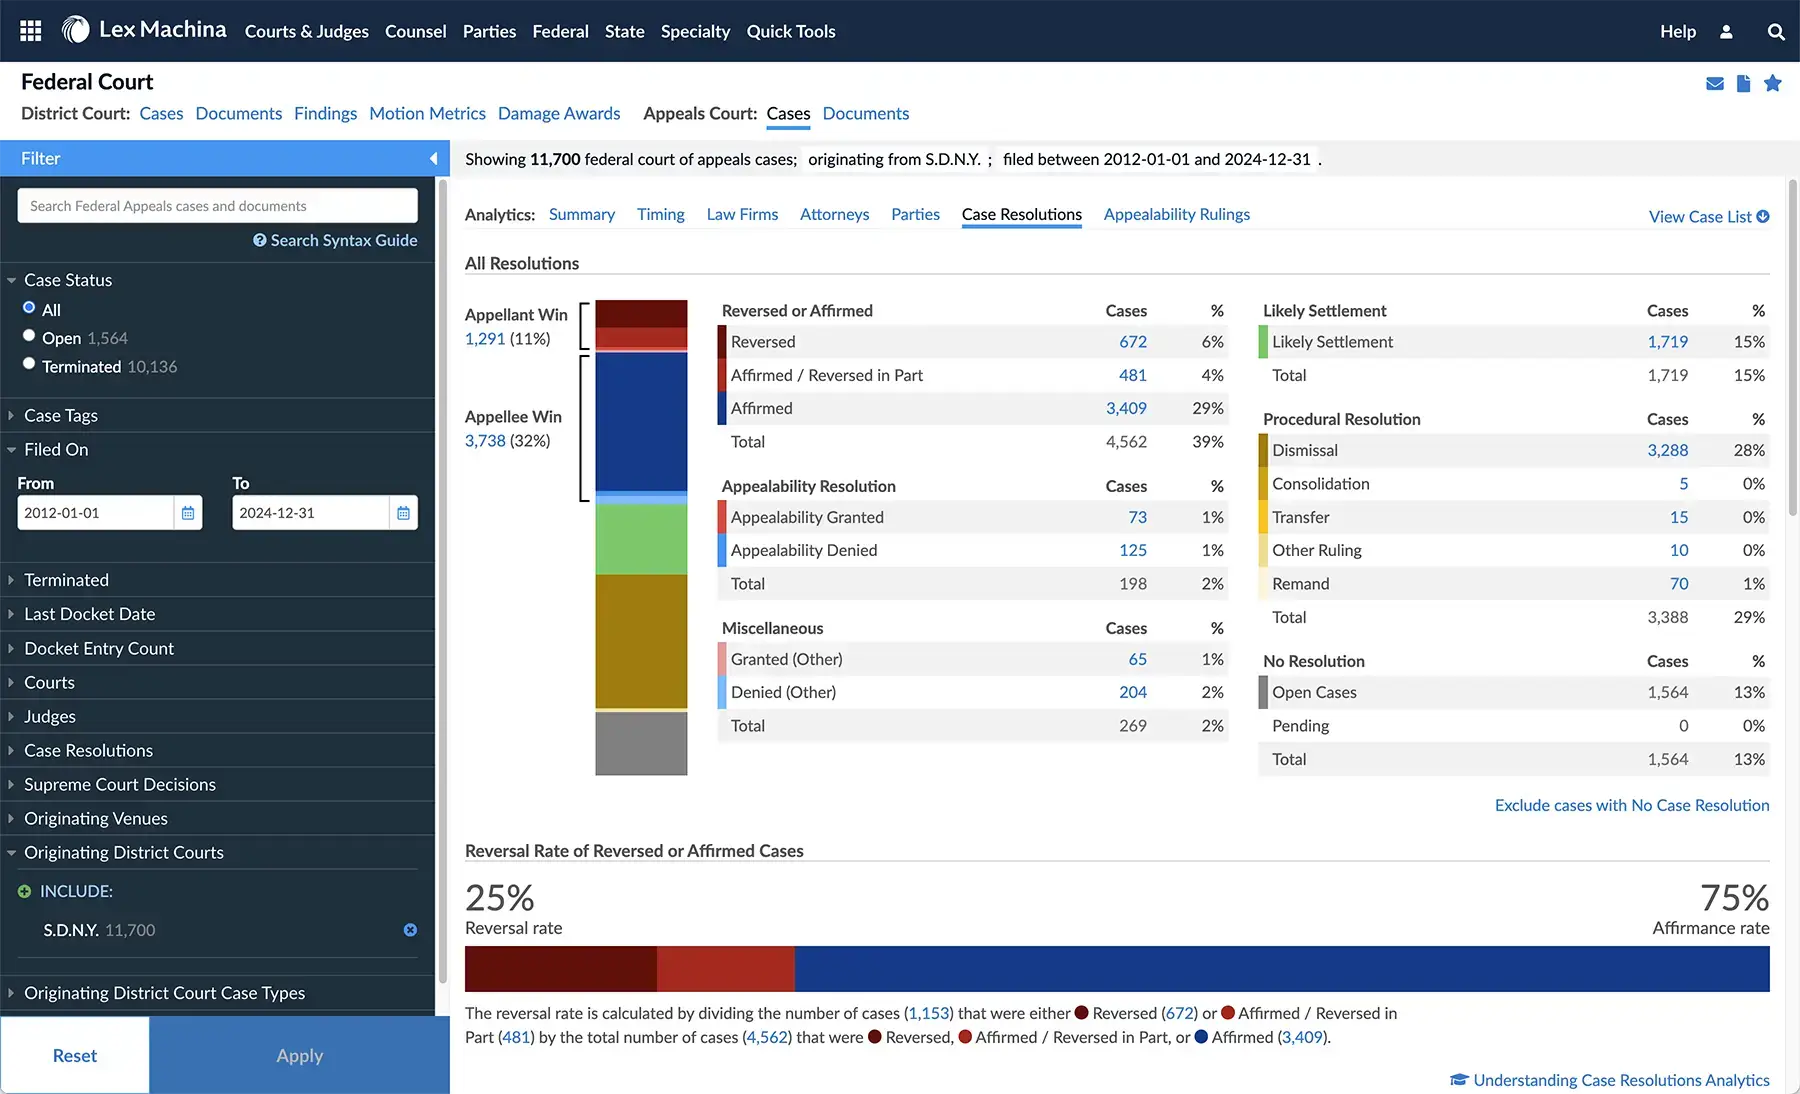Open the calendar picker for the From date
The height and width of the screenshot is (1094, 1800).
point(187,512)
